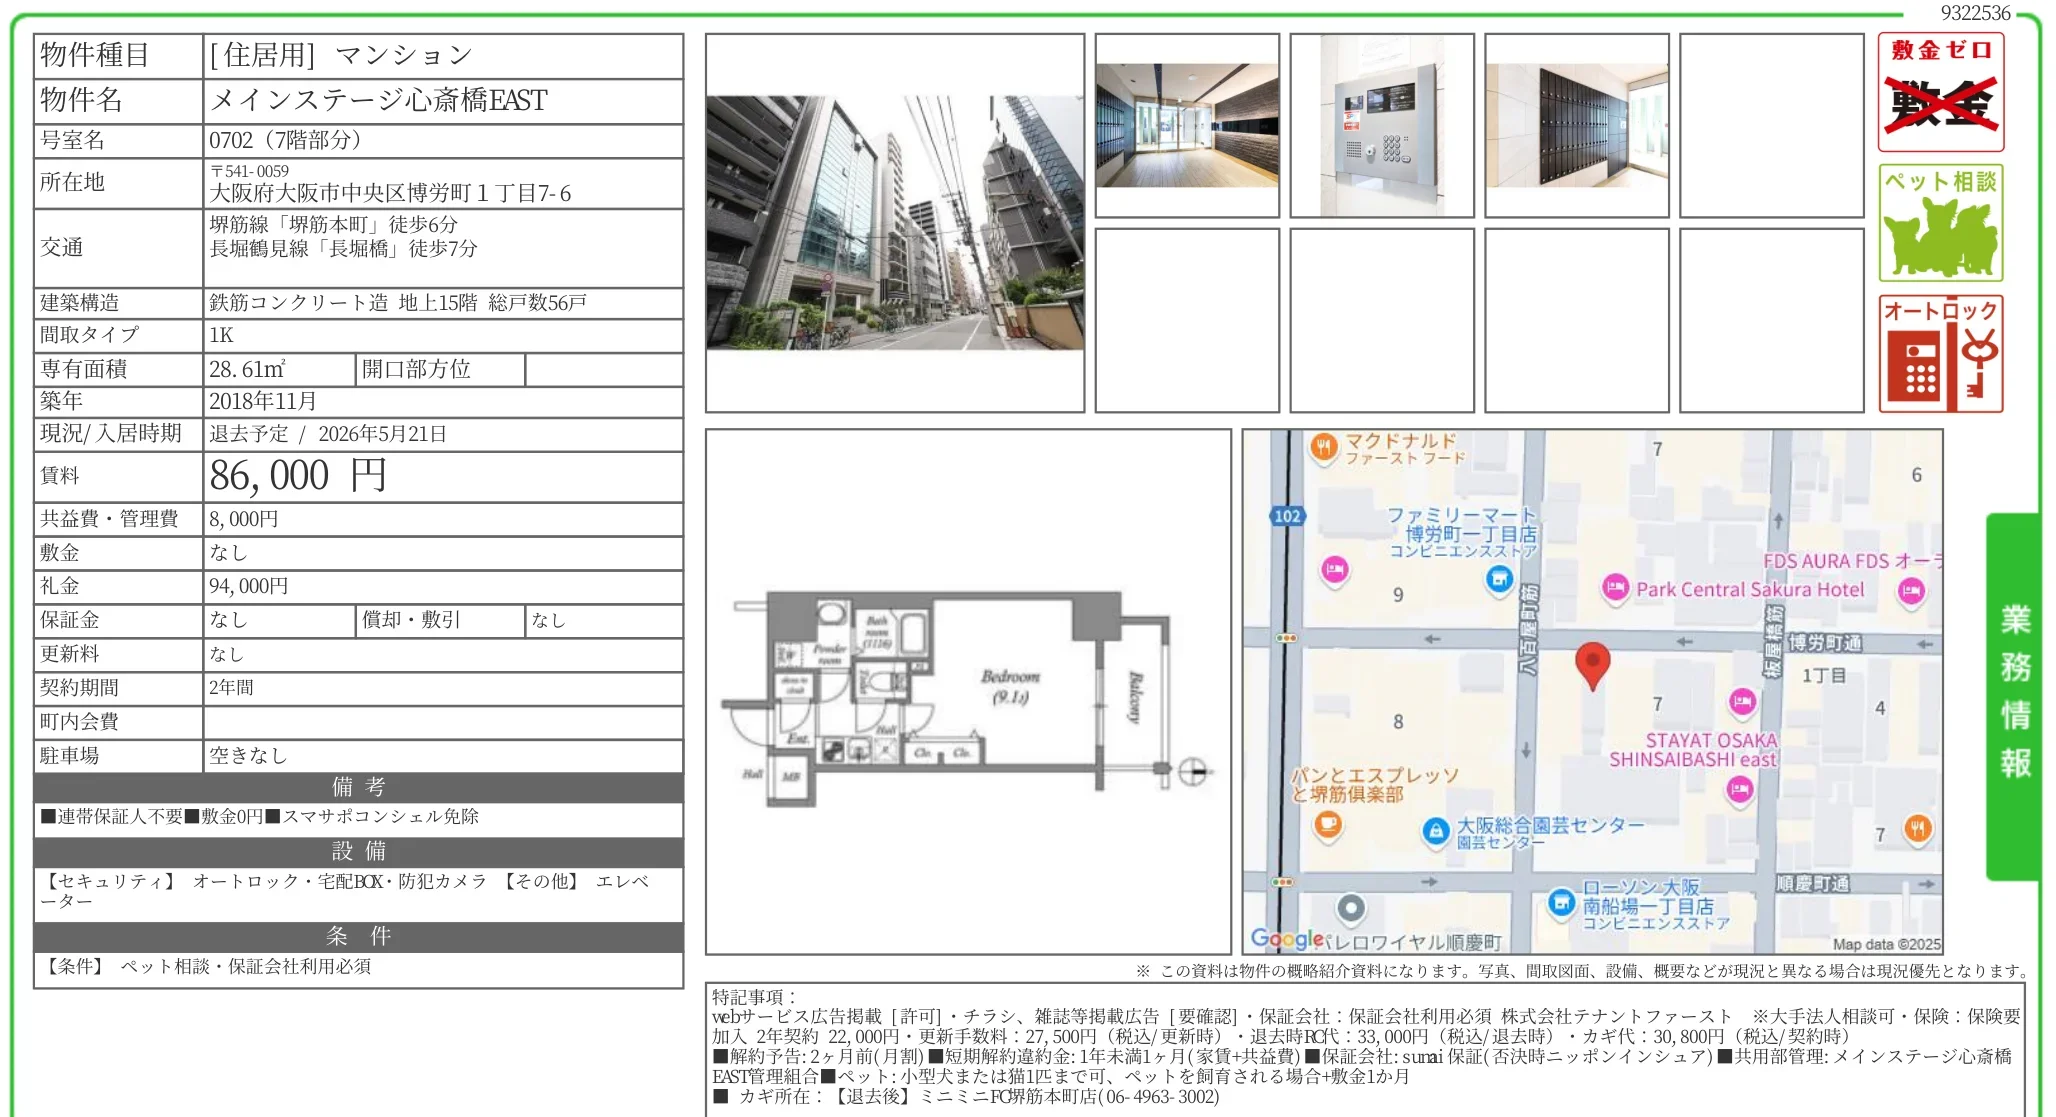
Task: Click McDonald's restaurant marker on map
Action: tap(1323, 447)
